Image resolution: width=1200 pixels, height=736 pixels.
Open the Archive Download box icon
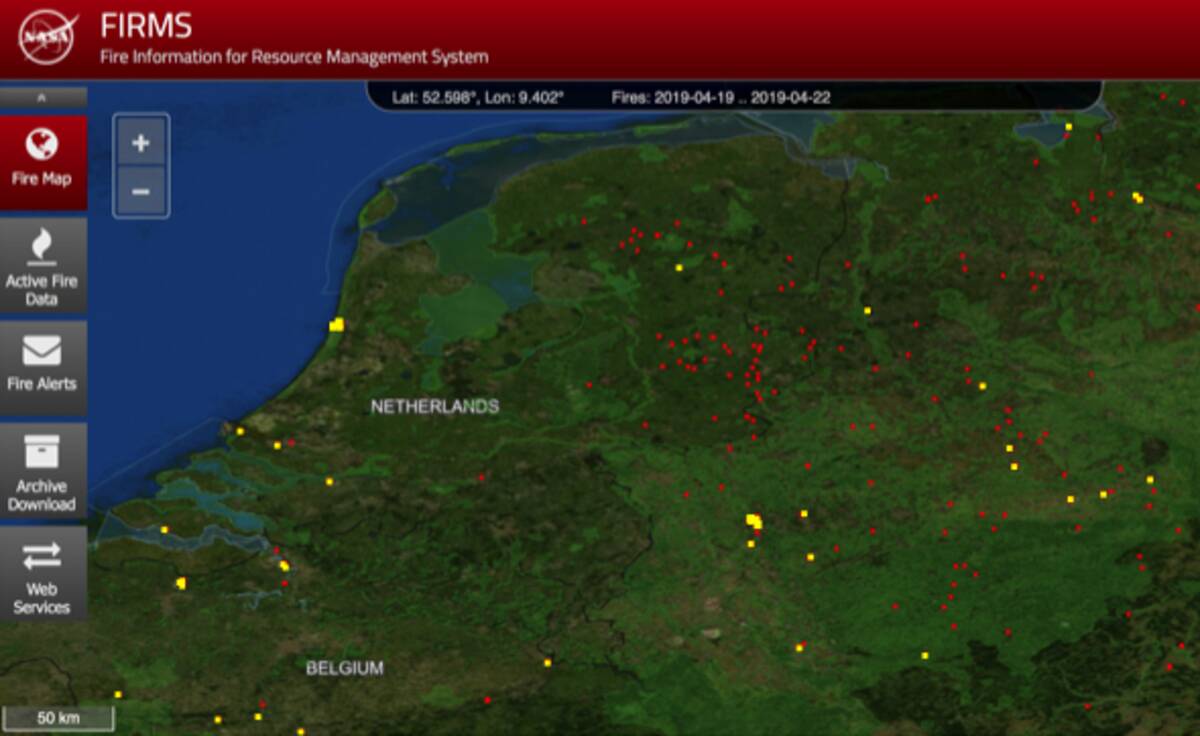(x=42, y=451)
